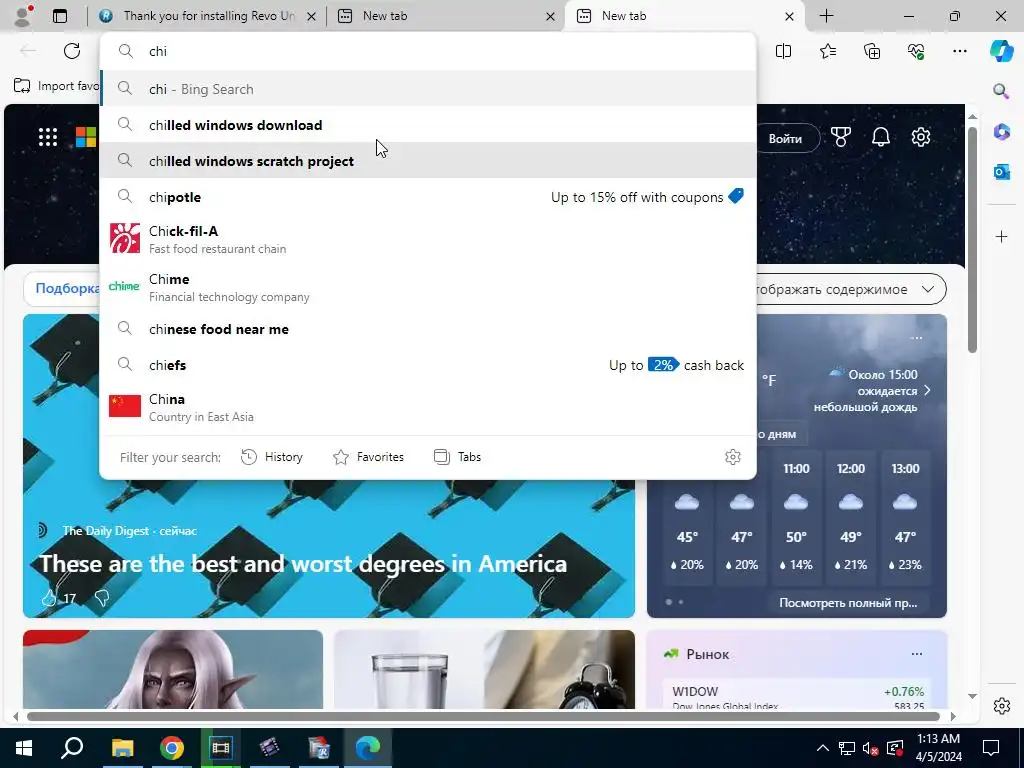The height and width of the screenshot is (768, 1024).
Task: Filter search by History
Action: click(272, 457)
